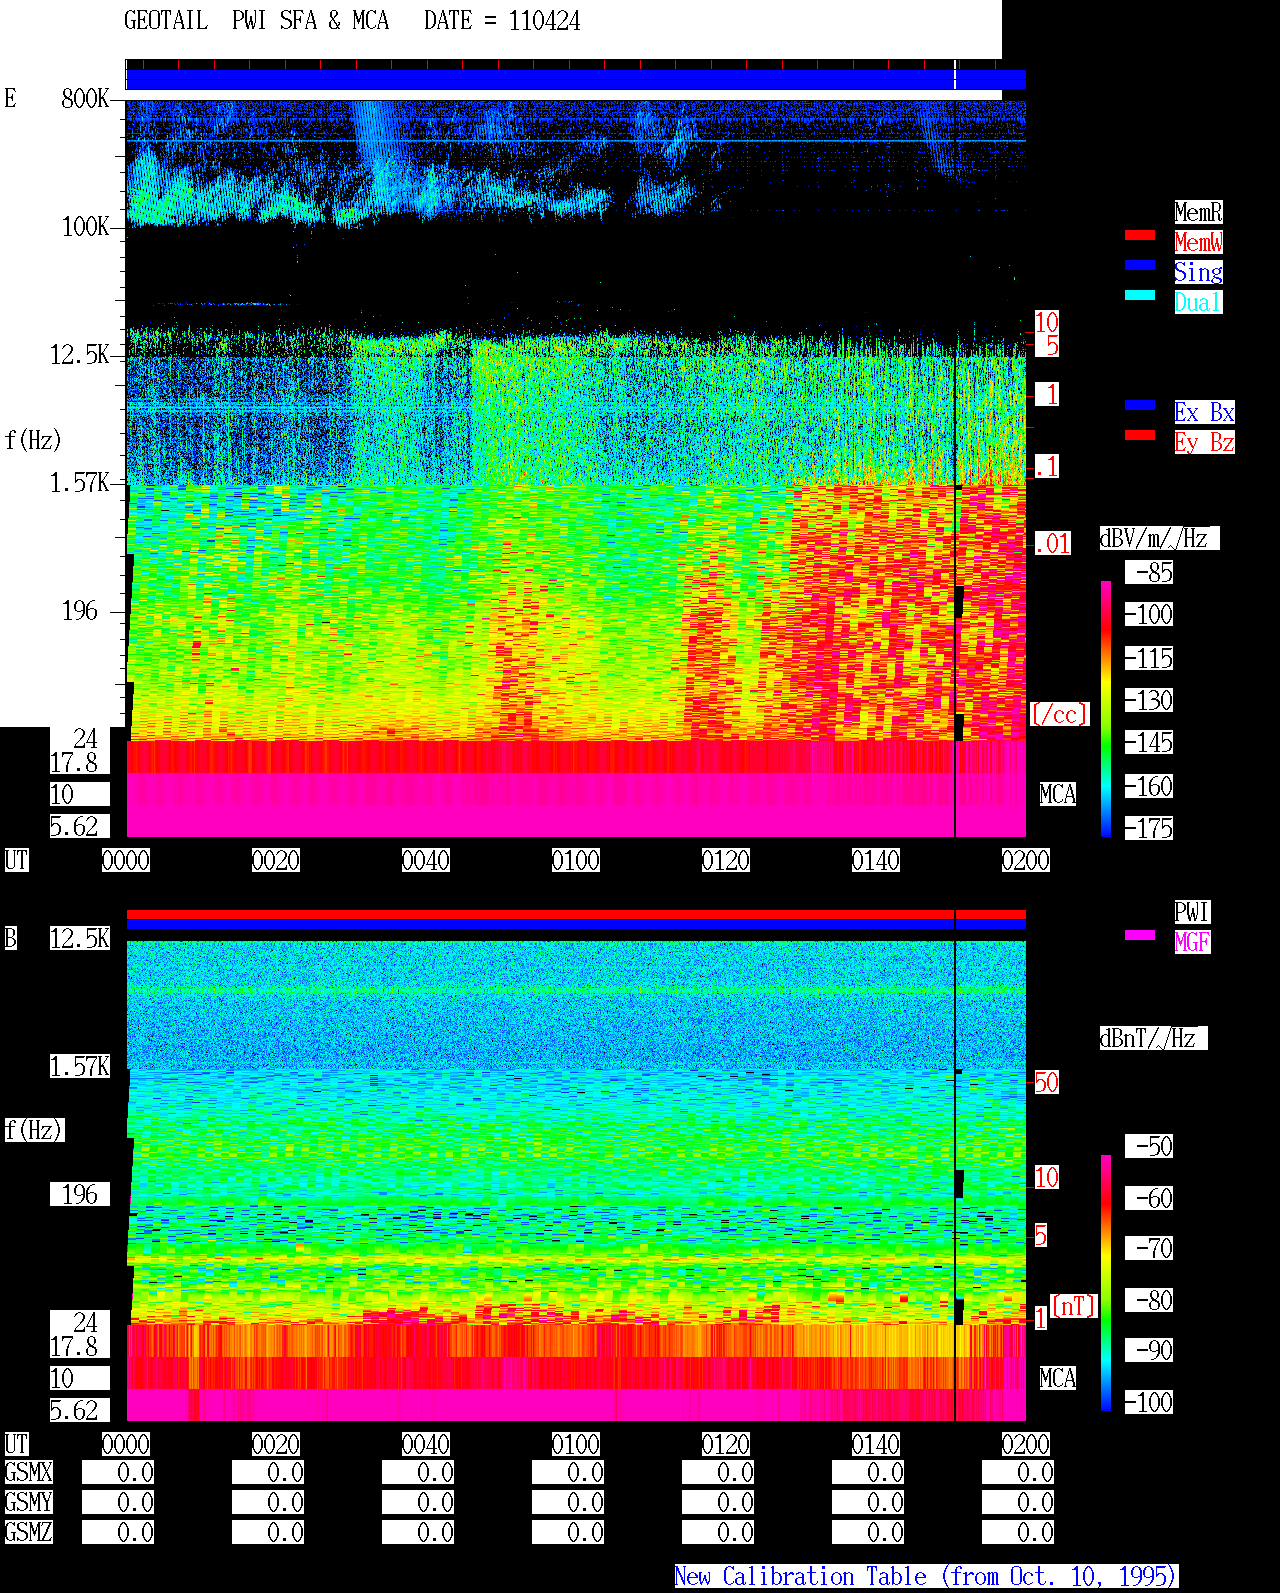Click the 196 label on the B panel
Viewport: 1280px width, 1593px height.
coord(80,1194)
